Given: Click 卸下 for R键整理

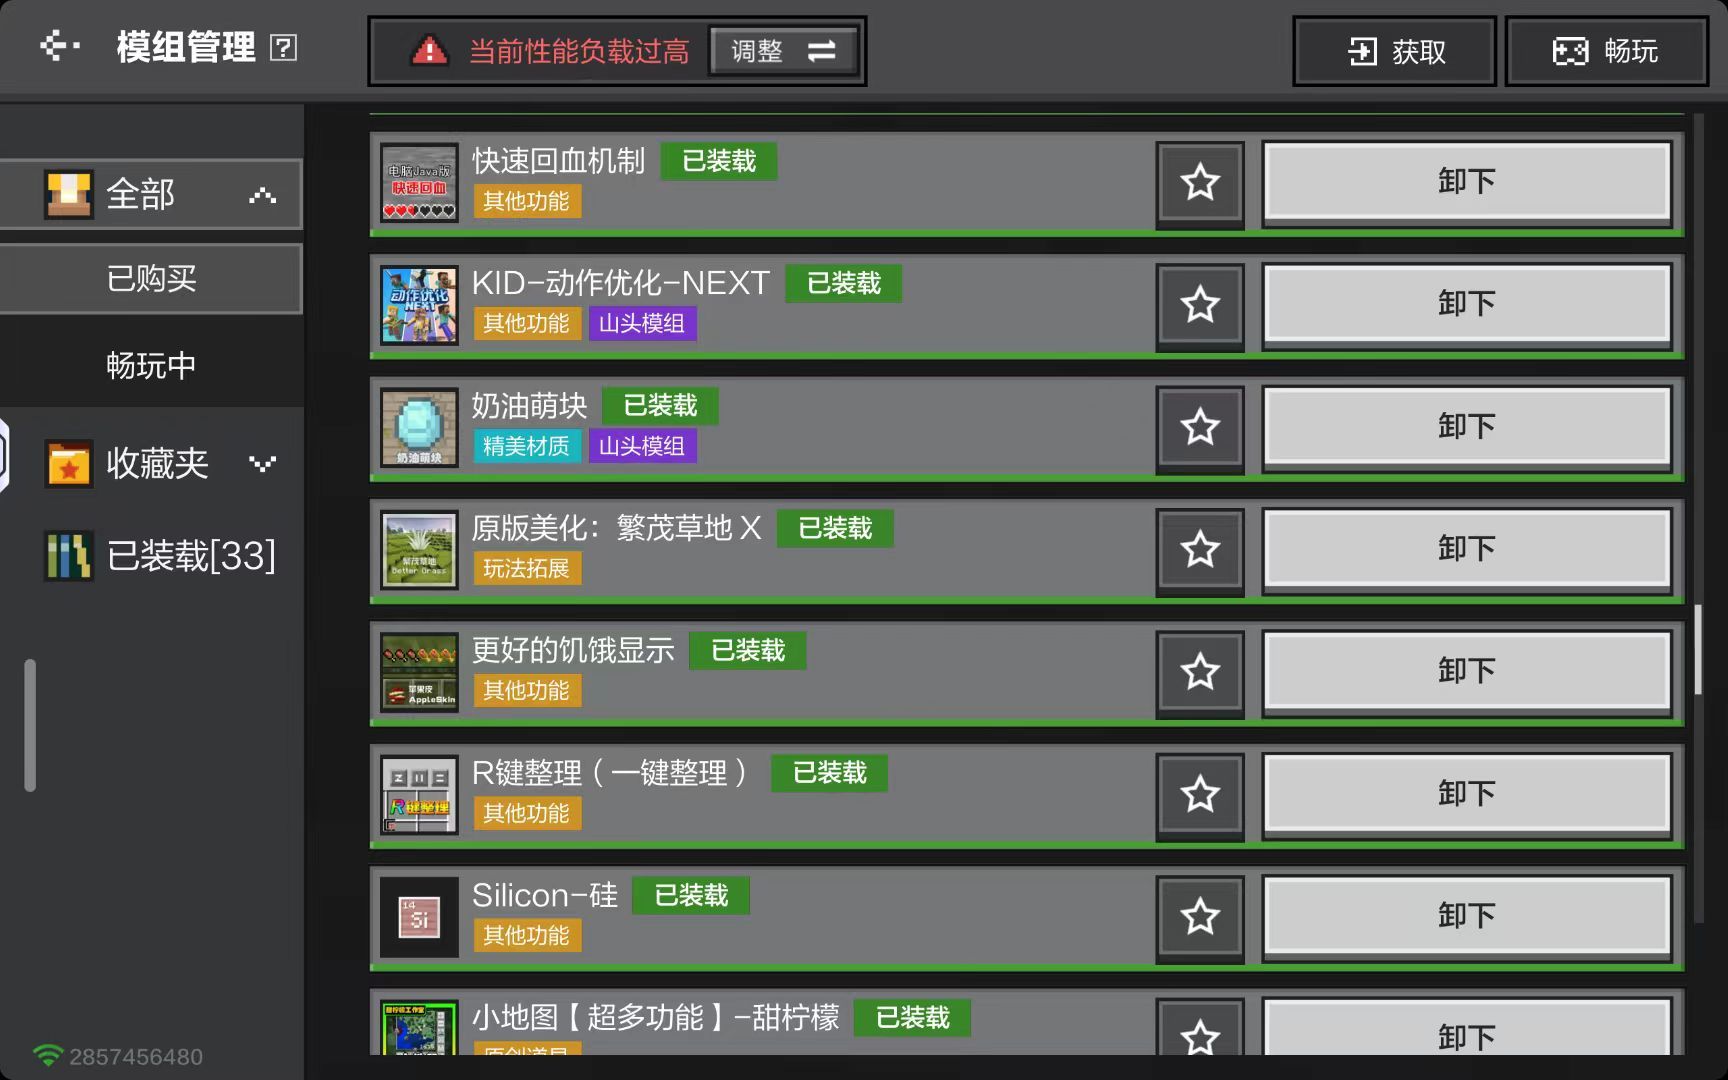Looking at the screenshot, I should pyautogui.click(x=1467, y=794).
